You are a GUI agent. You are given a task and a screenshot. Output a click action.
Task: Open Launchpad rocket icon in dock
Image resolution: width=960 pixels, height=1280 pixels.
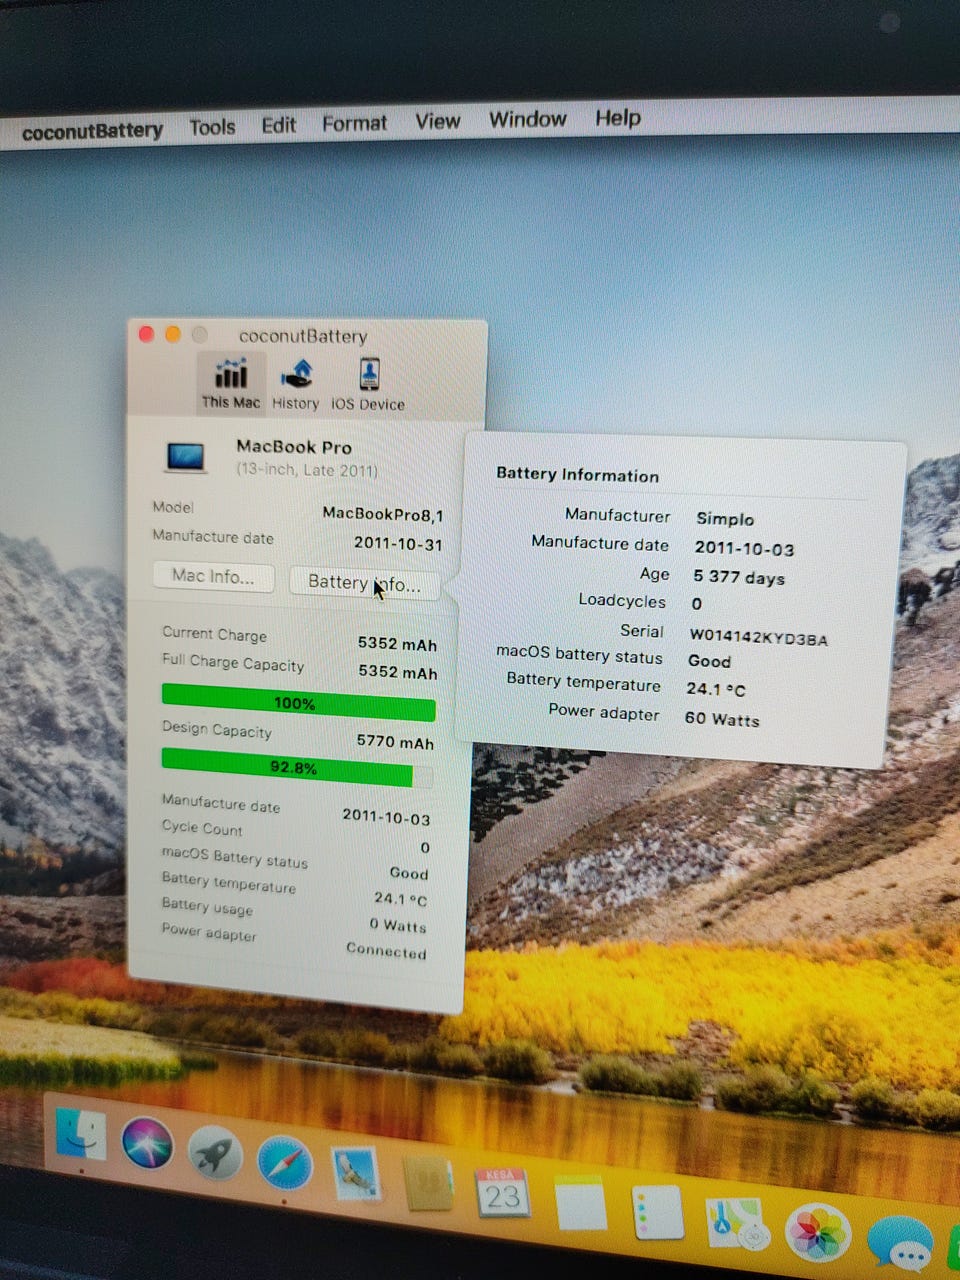click(x=215, y=1153)
